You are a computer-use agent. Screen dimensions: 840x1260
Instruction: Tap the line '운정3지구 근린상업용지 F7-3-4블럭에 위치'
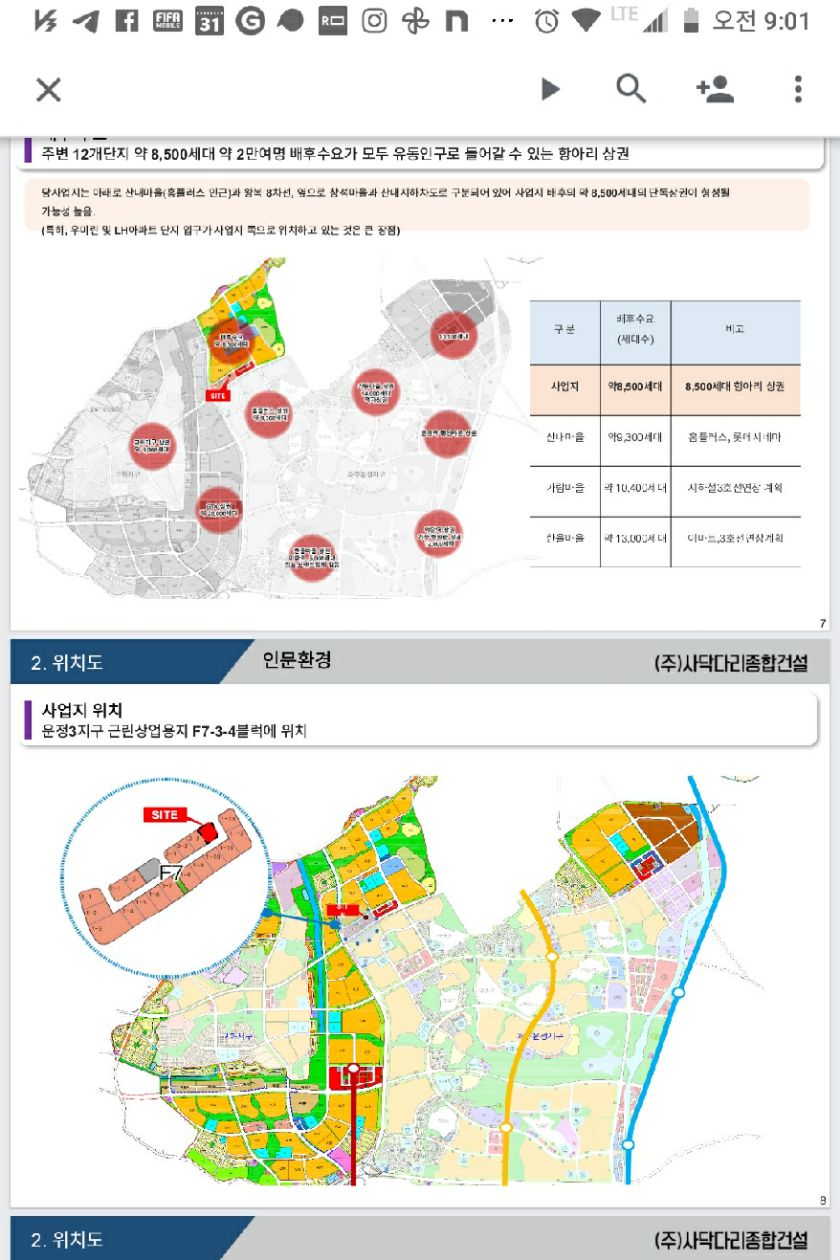[174, 732]
